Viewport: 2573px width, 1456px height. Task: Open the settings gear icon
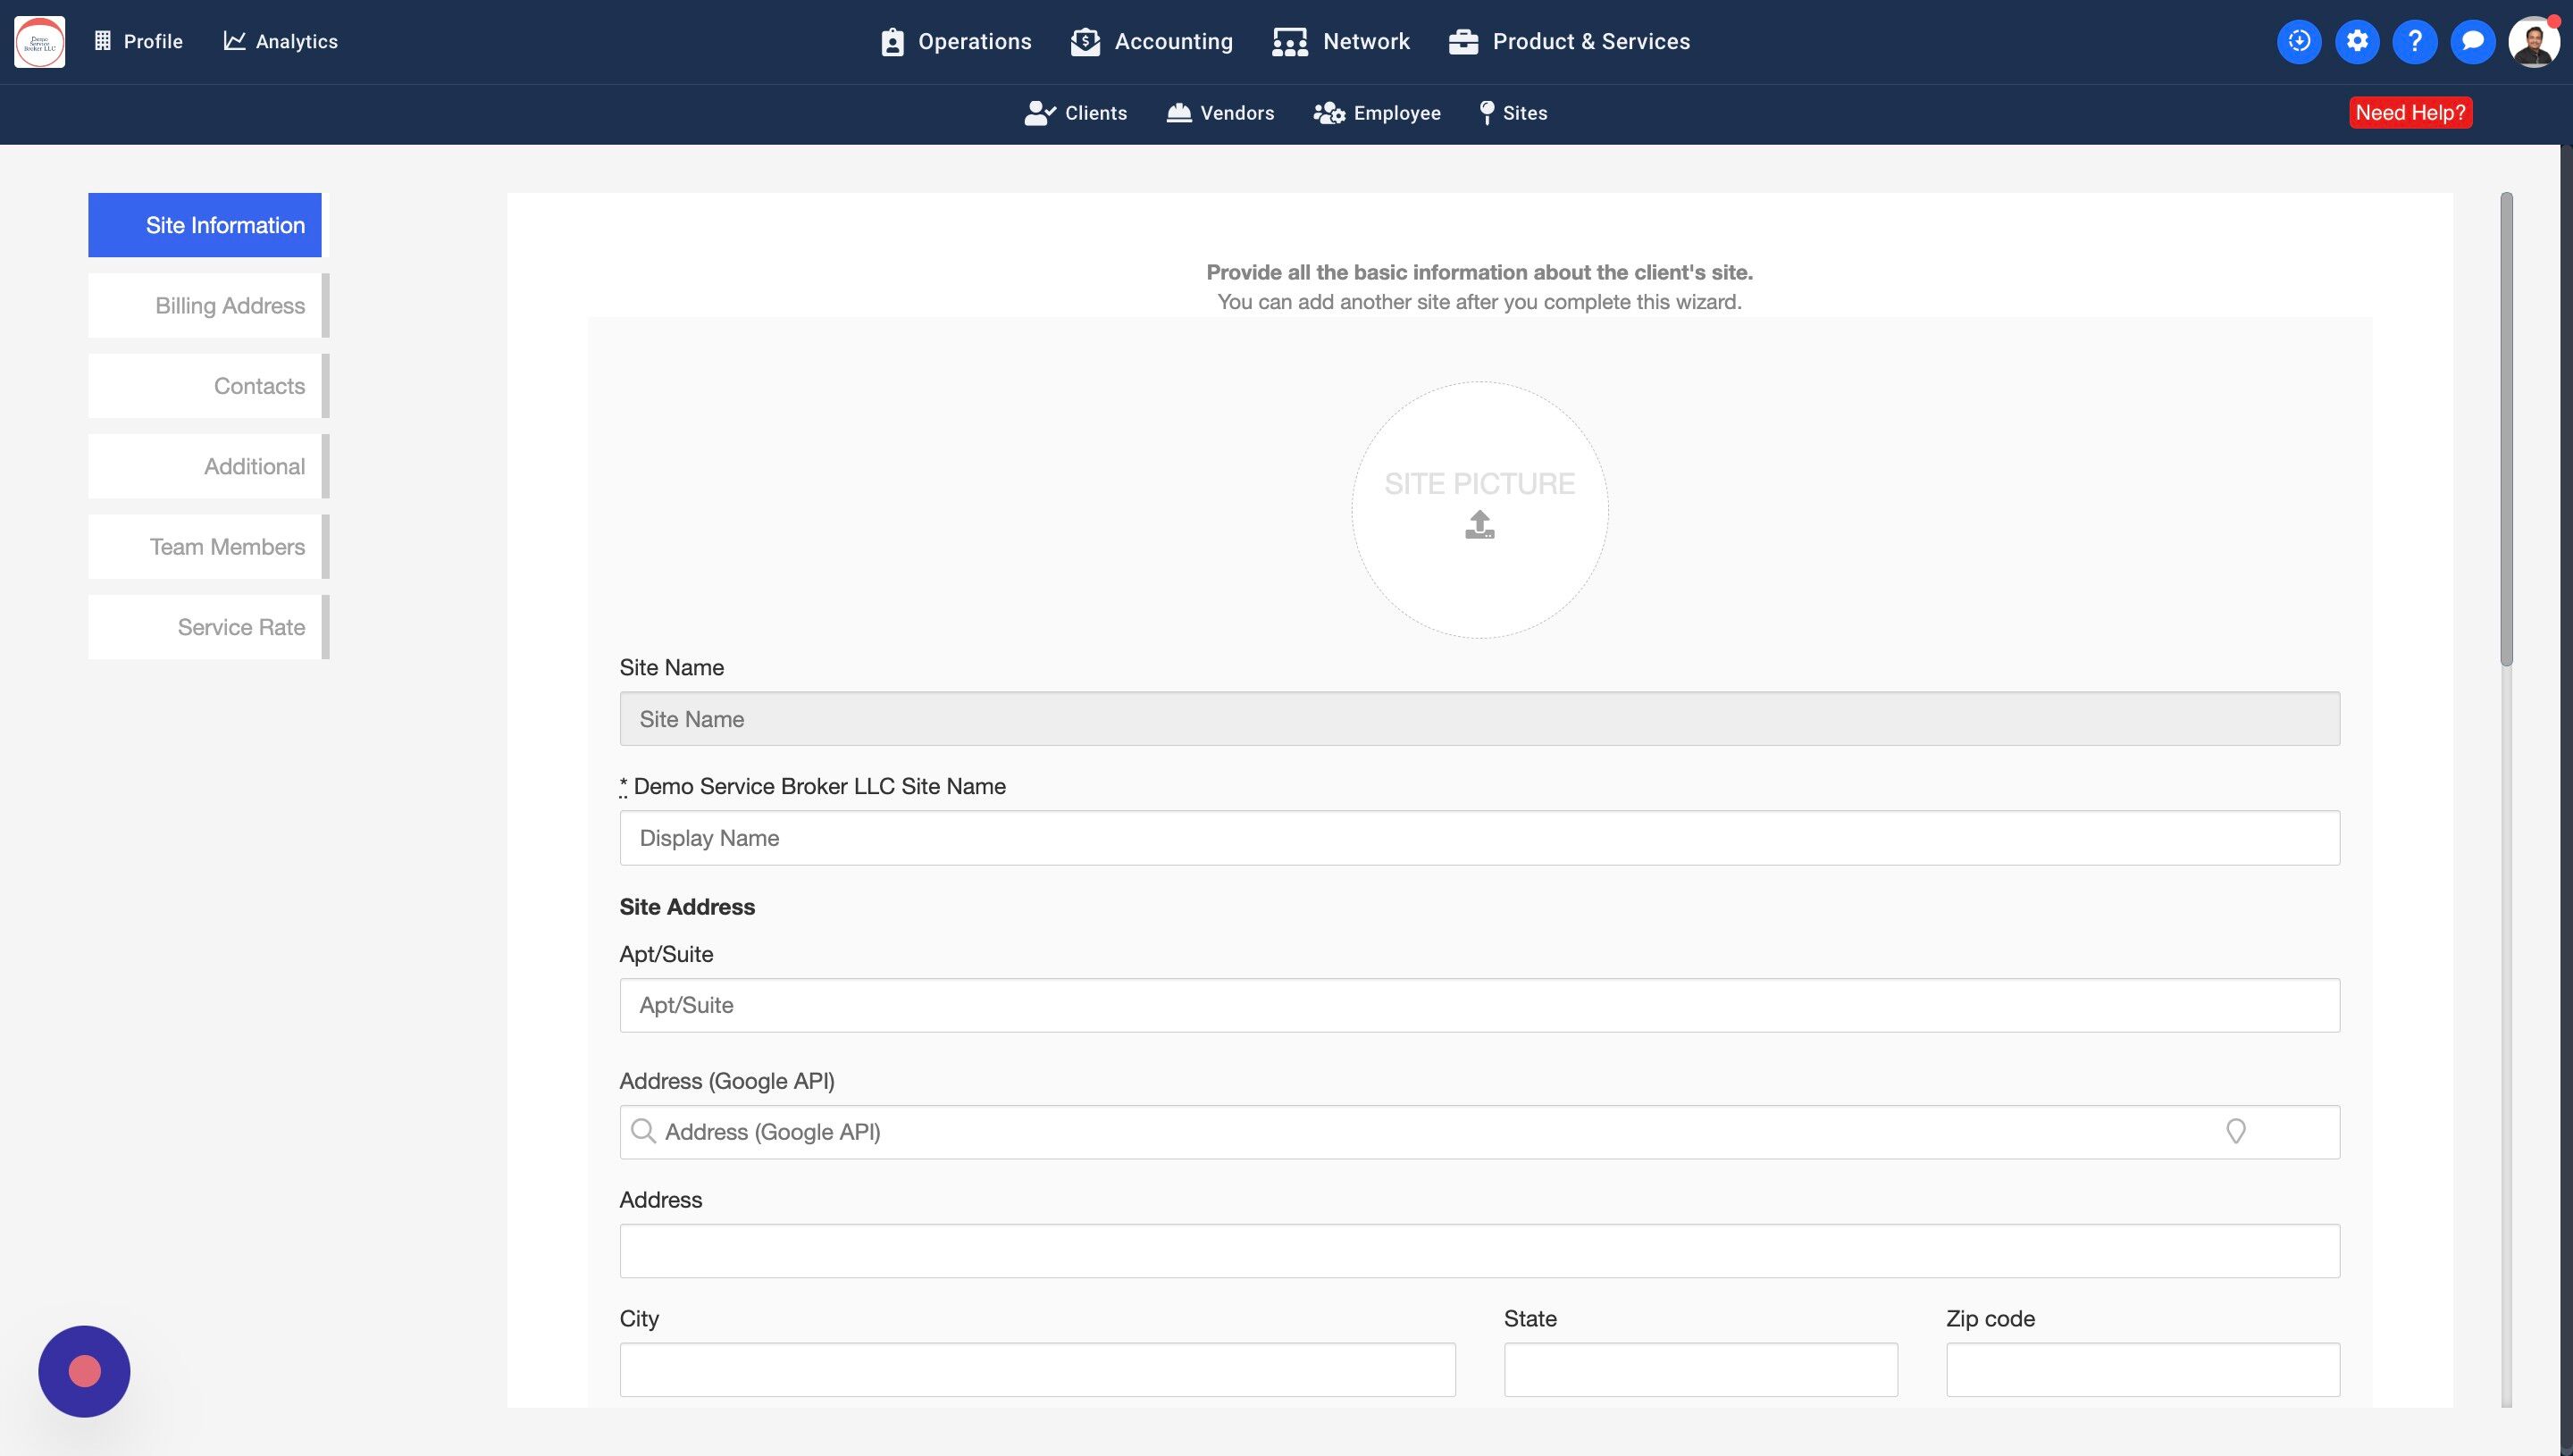pyautogui.click(x=2356, y=42)
